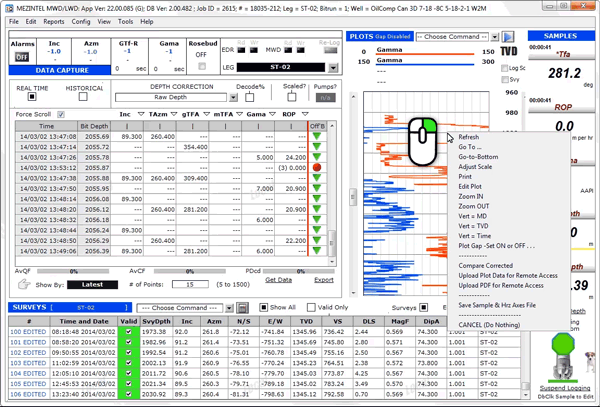This screenshot has height=407, width=600.
Task: Click the pointing hand icon near Show By
Action: [24, 284]
